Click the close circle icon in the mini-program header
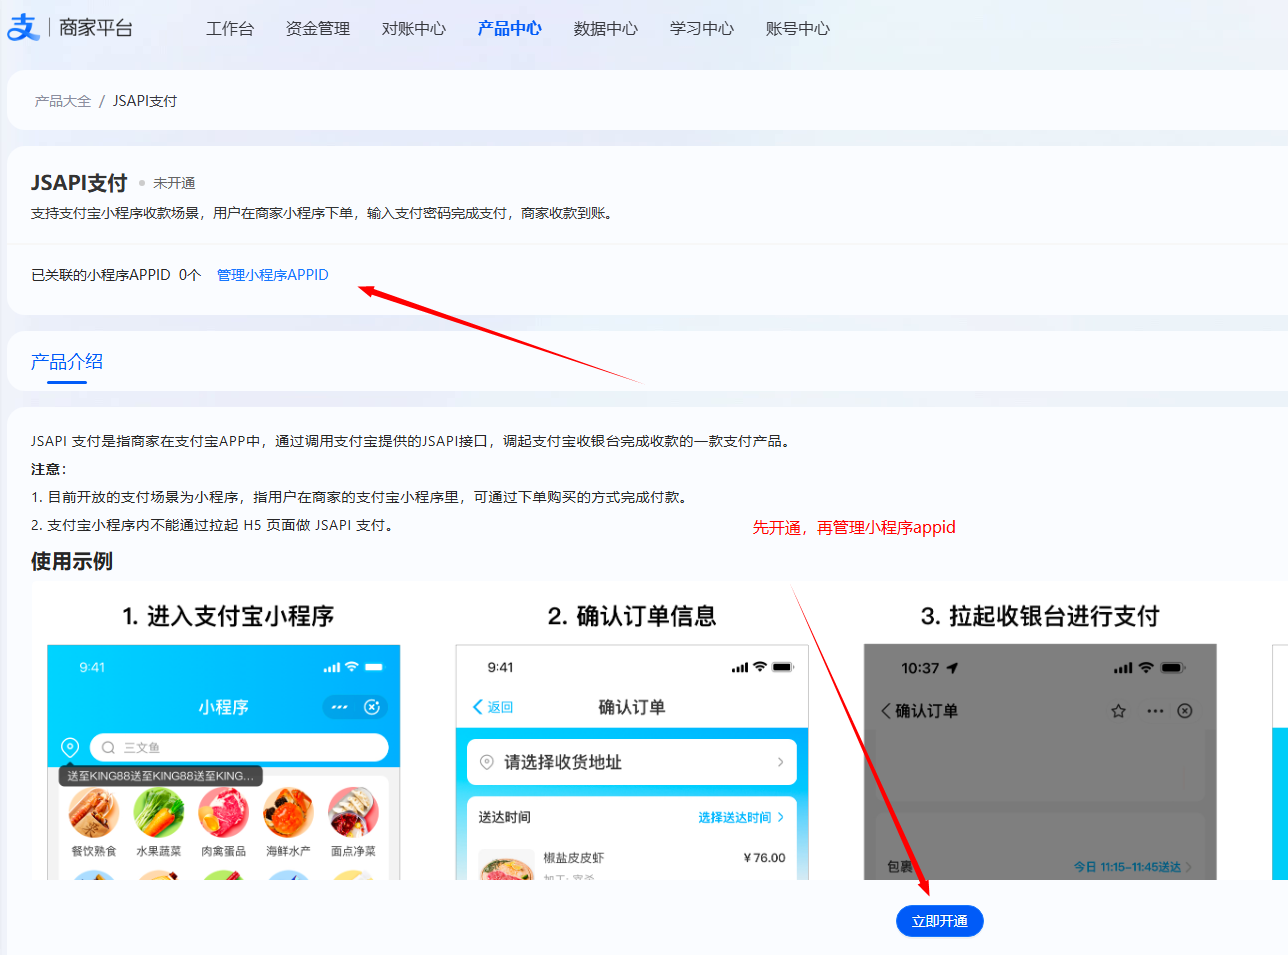Image resolution: width=1288 pixels, height=955 pixels. click(x=372, y=707)
